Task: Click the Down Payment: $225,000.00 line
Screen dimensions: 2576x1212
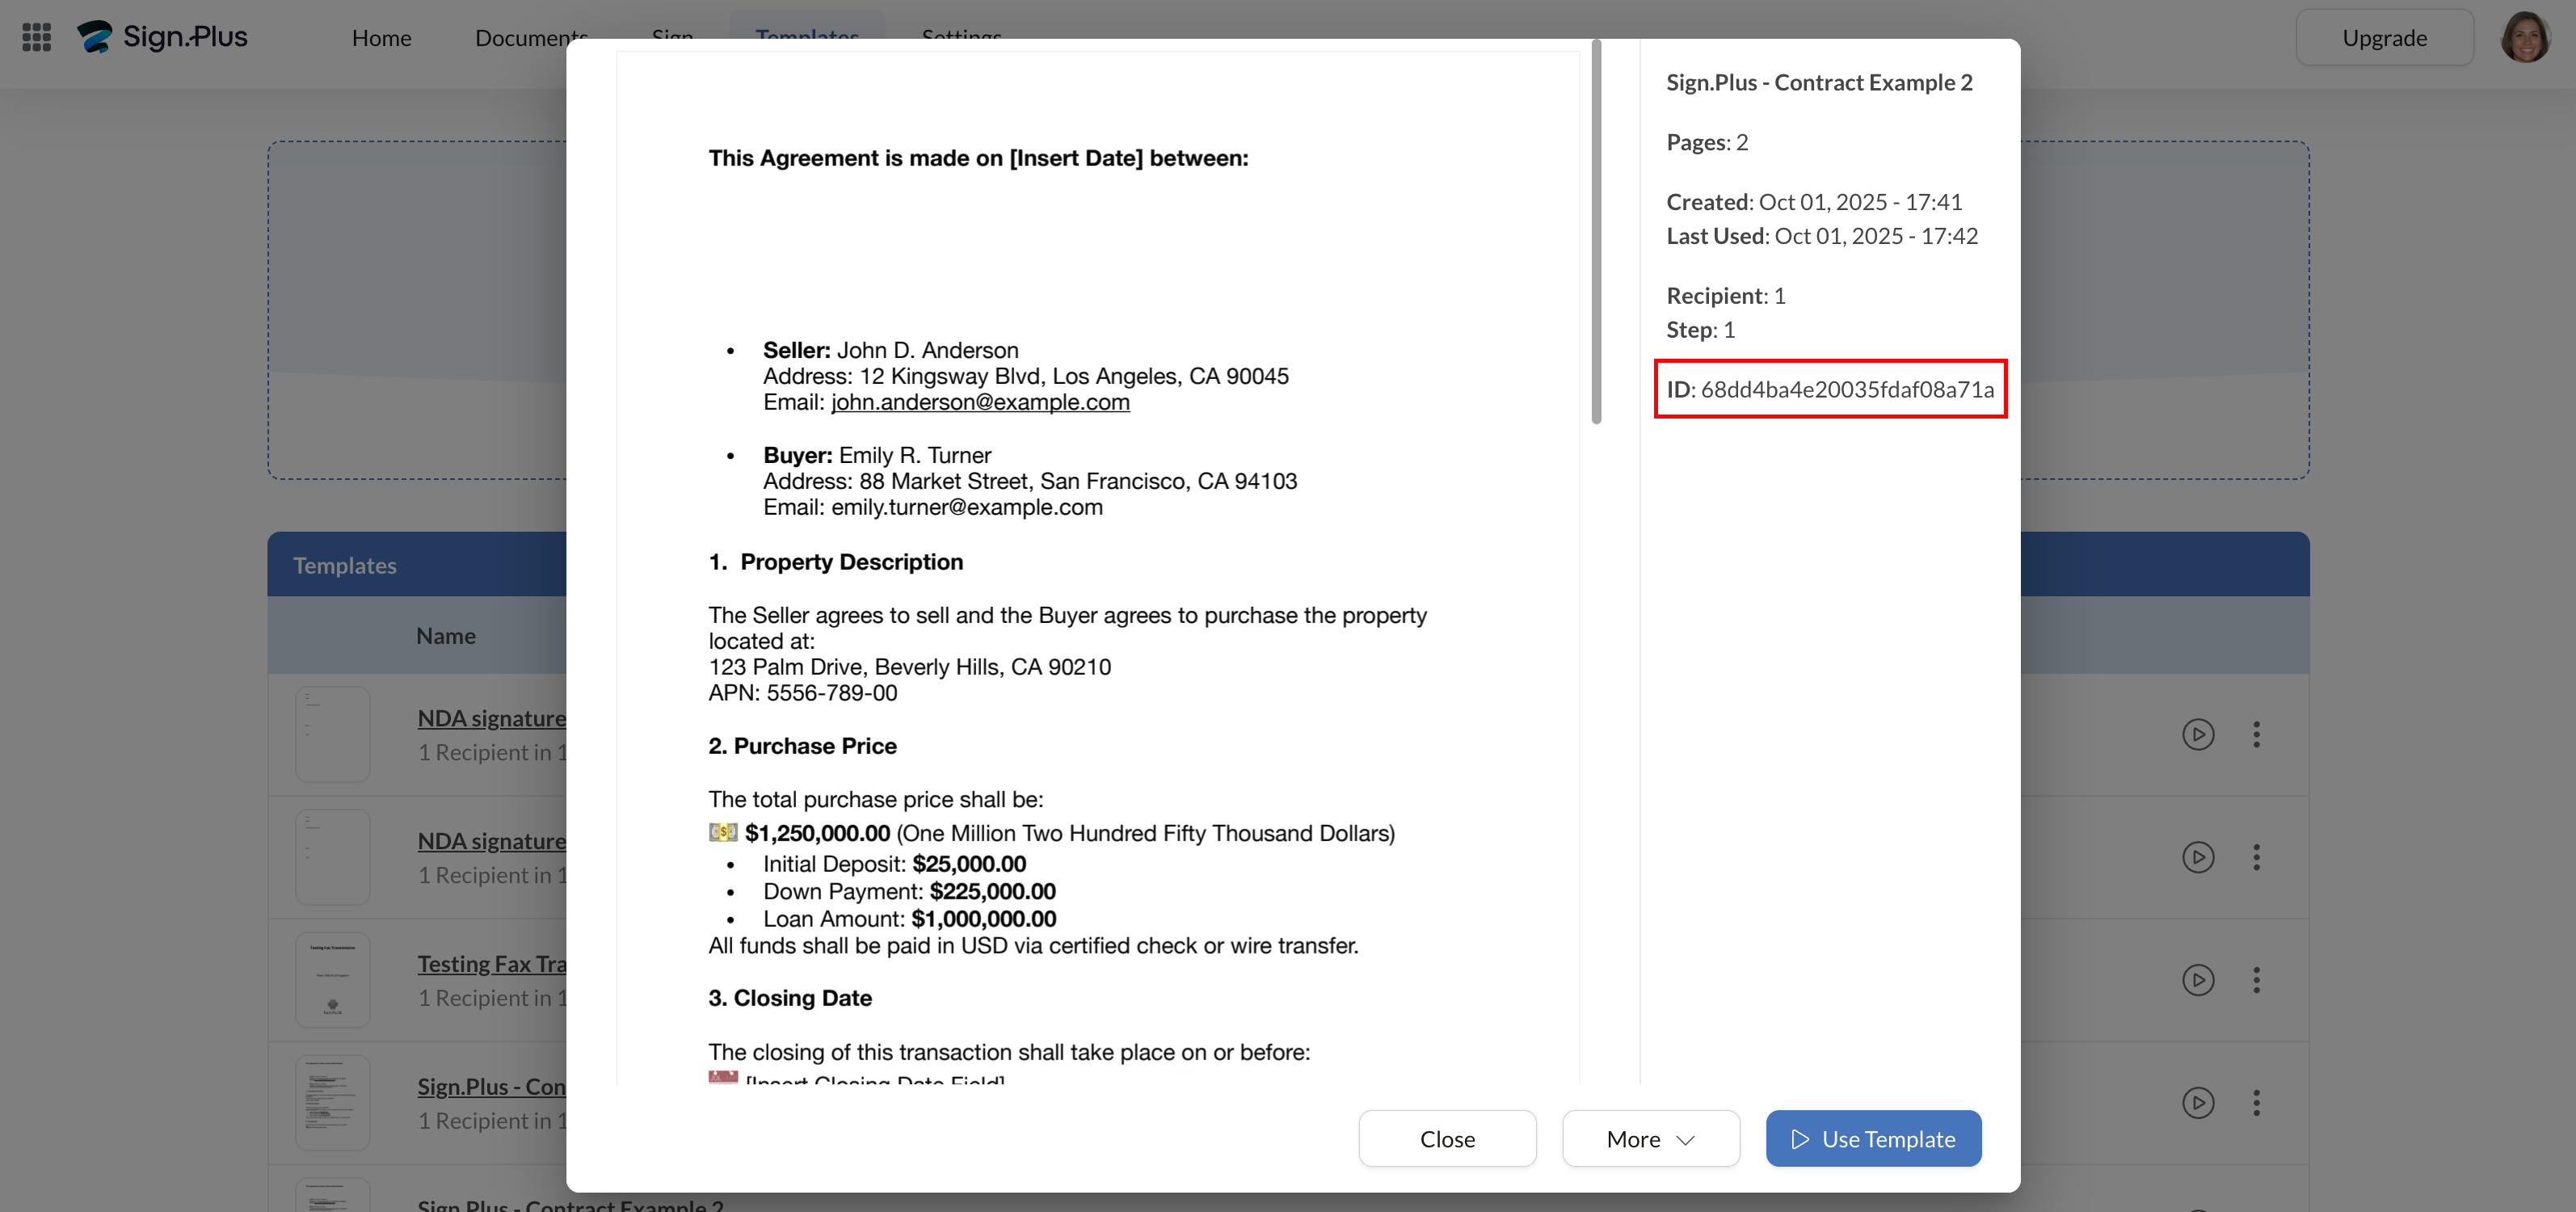Action: (x=909, y=891)
